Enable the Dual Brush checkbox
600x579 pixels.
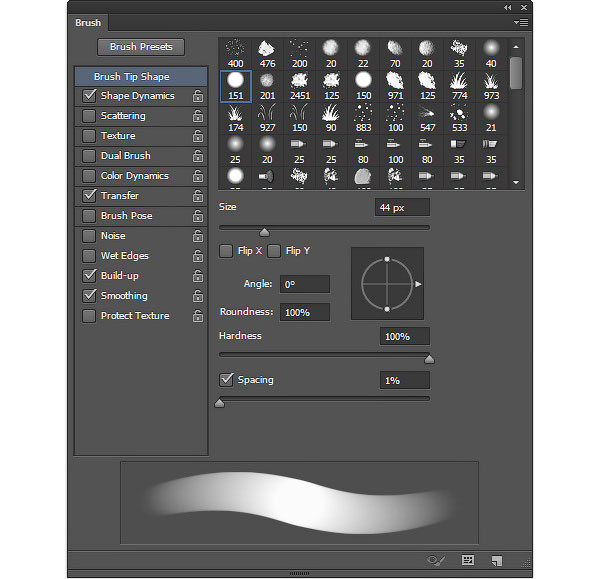(89, 156)
